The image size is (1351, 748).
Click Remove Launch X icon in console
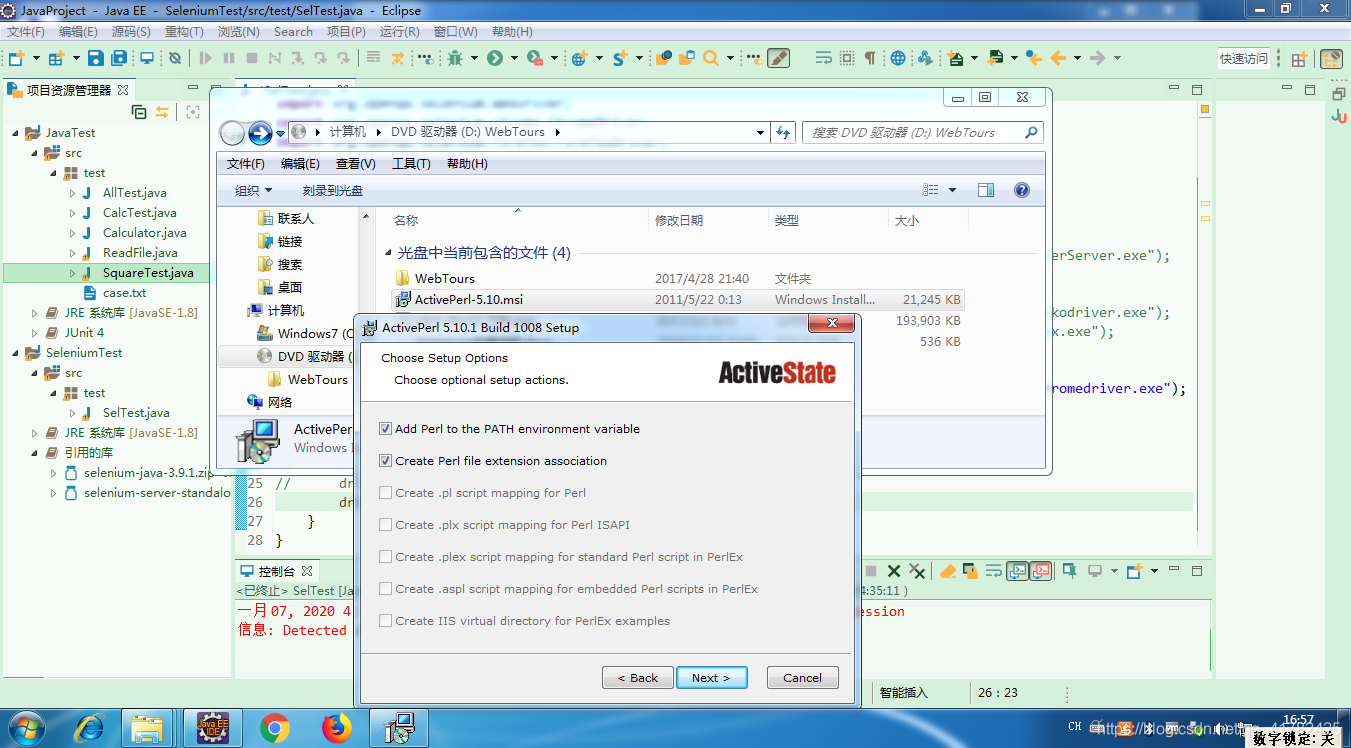tap(893, 571)
